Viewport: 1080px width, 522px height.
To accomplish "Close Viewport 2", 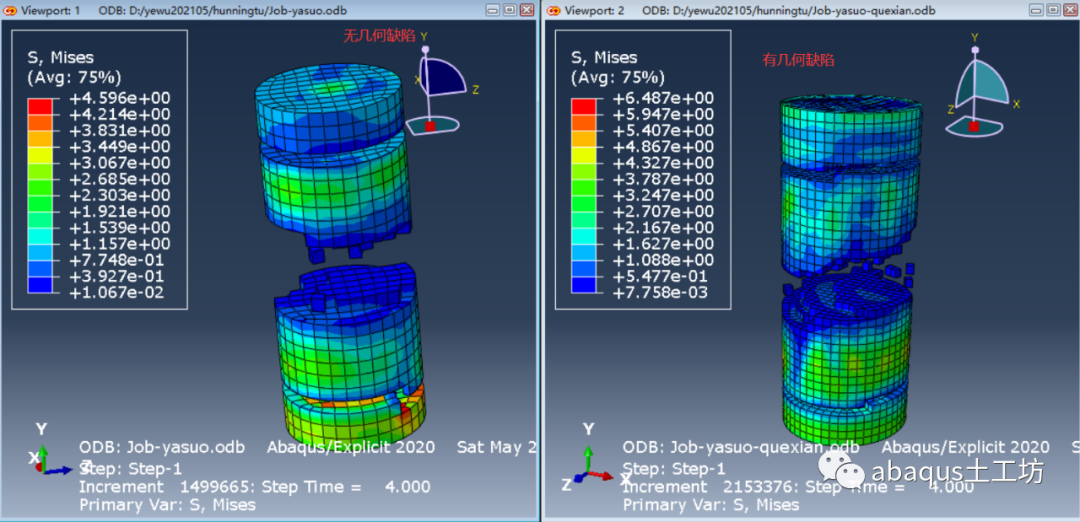I will click(x=1070, y=10).
